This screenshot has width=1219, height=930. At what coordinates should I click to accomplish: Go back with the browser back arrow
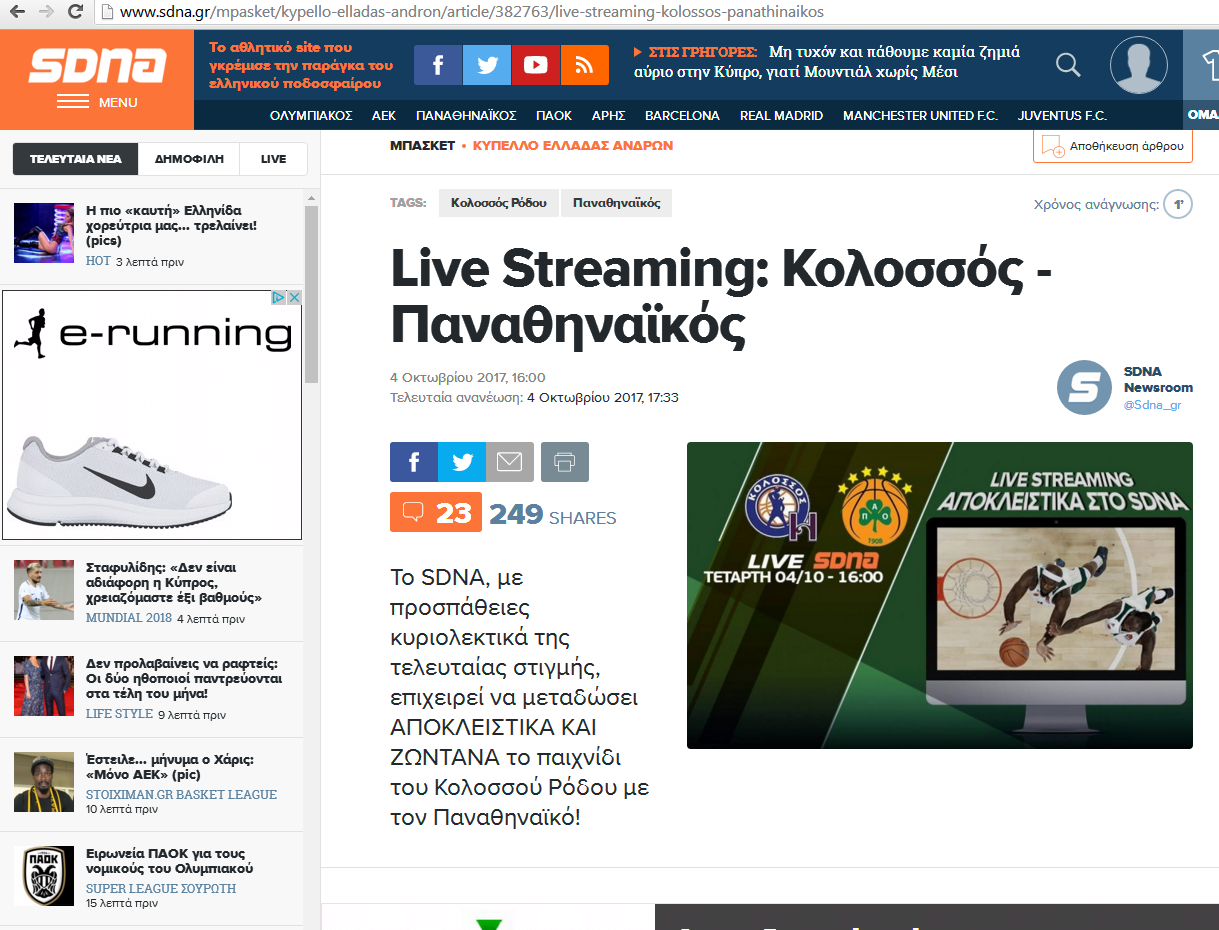18,12
